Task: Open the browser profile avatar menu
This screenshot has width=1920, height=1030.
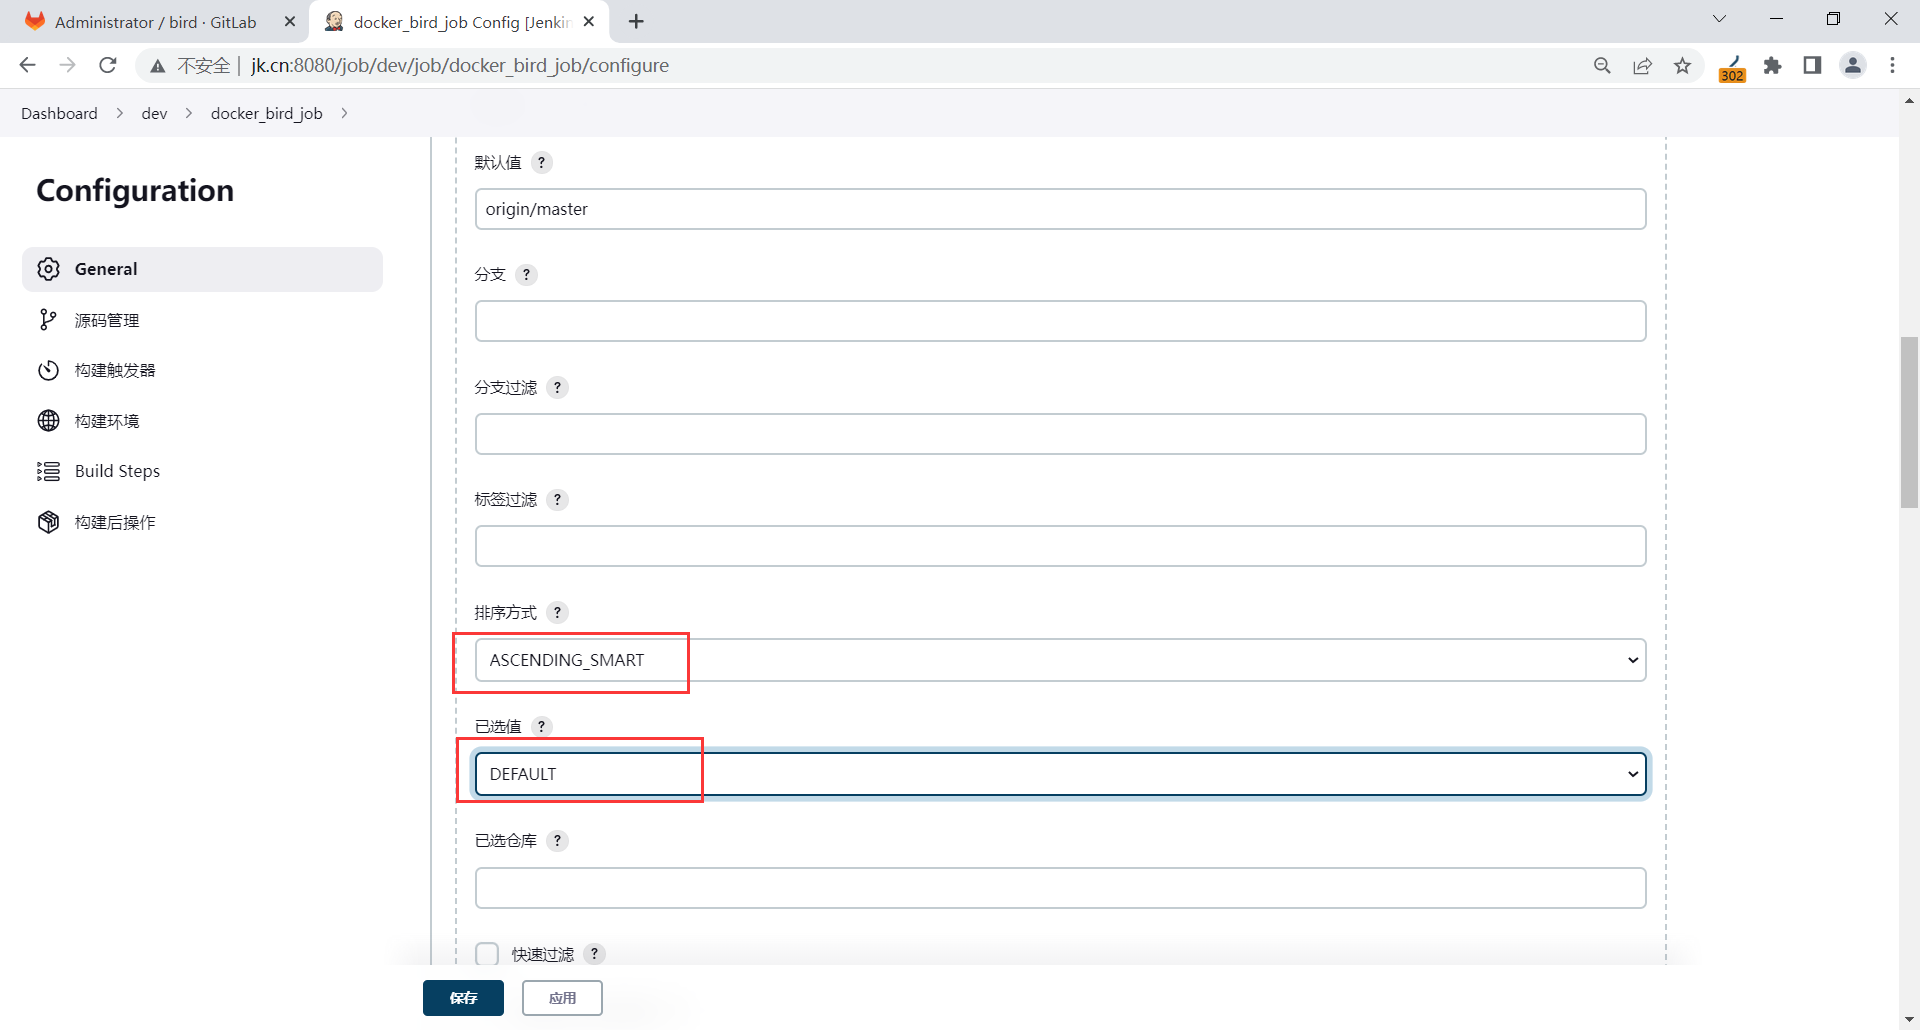Action: (x=1853, y=65)
